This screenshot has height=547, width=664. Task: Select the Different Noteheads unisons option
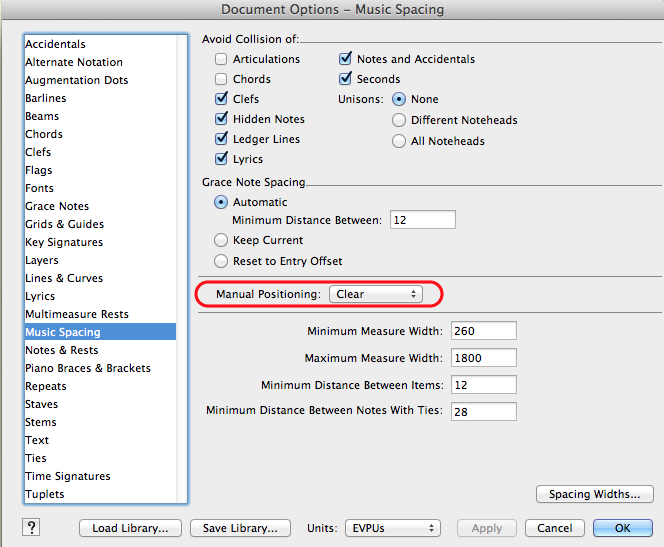399,121
